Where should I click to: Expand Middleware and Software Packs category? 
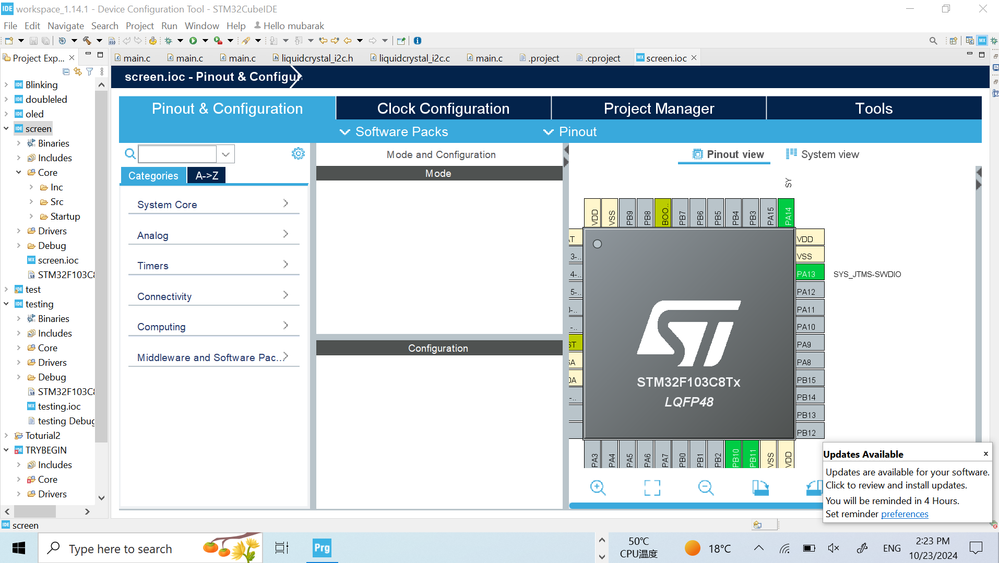213,357
